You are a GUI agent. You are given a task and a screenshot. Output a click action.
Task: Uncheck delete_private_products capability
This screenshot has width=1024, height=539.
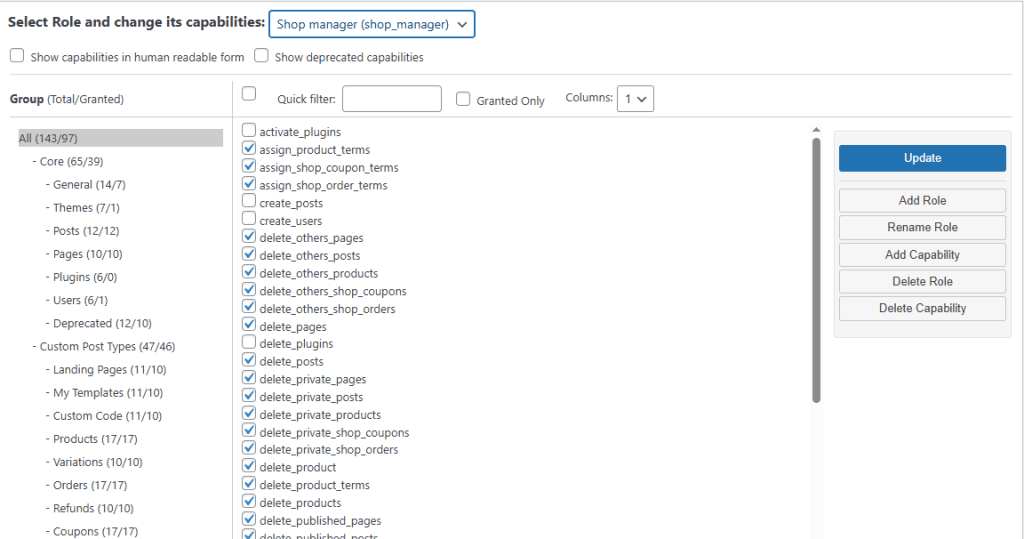click(x=249, y=413)
